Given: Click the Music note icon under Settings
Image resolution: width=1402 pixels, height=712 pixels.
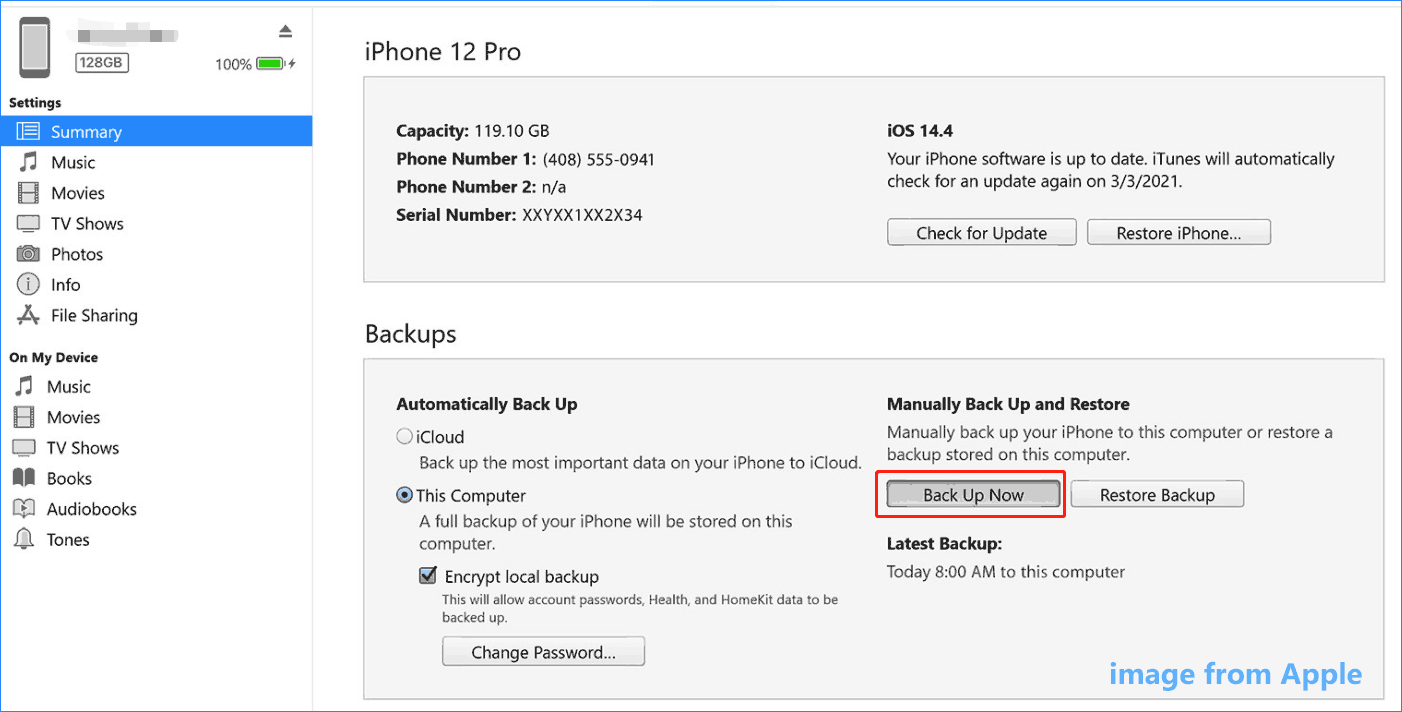Looking at the screenshot, I should point(28,162).
